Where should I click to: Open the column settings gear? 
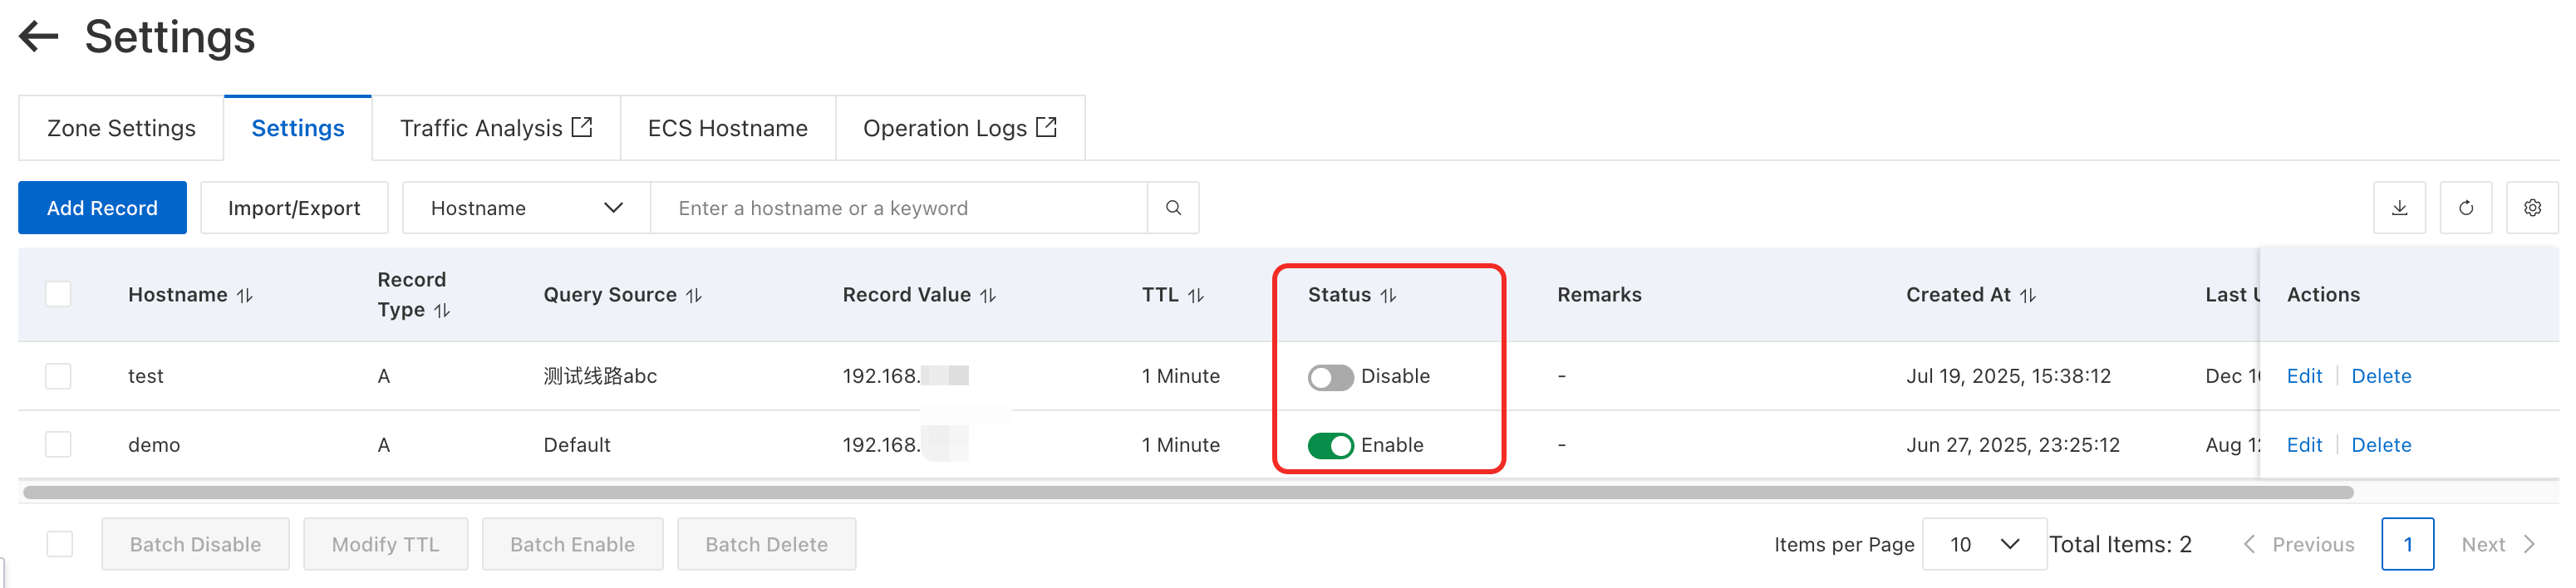coord(2531,208)
